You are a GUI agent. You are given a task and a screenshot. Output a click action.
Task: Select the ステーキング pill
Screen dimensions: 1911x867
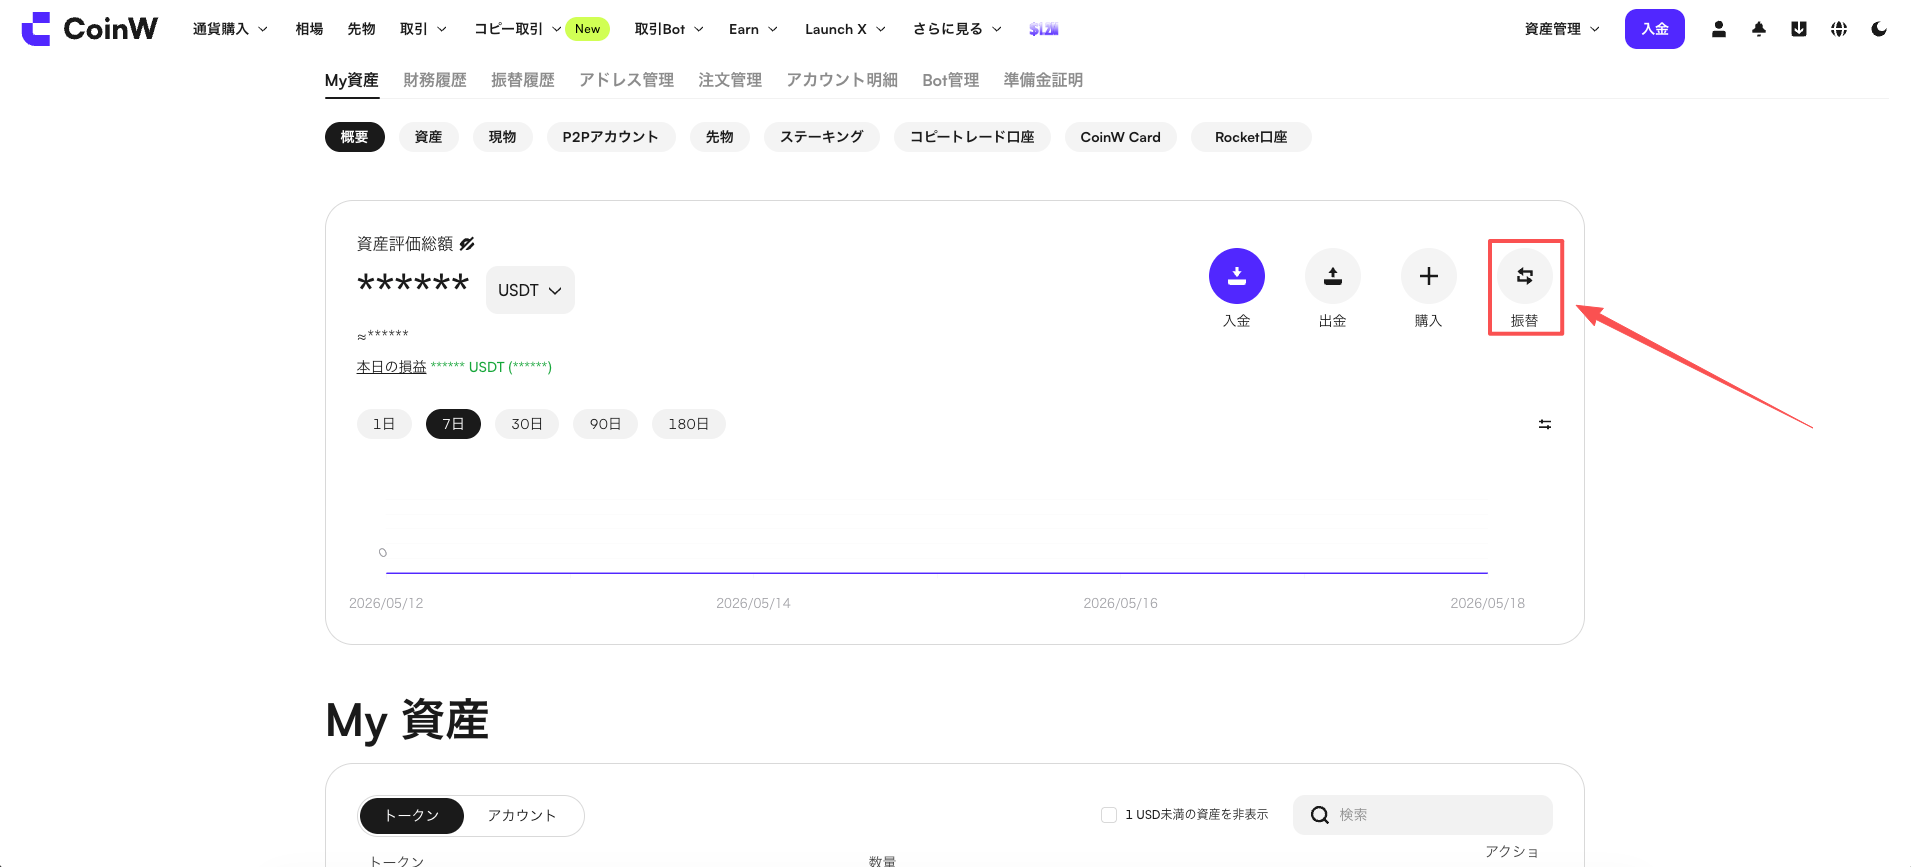coord(822,137)
